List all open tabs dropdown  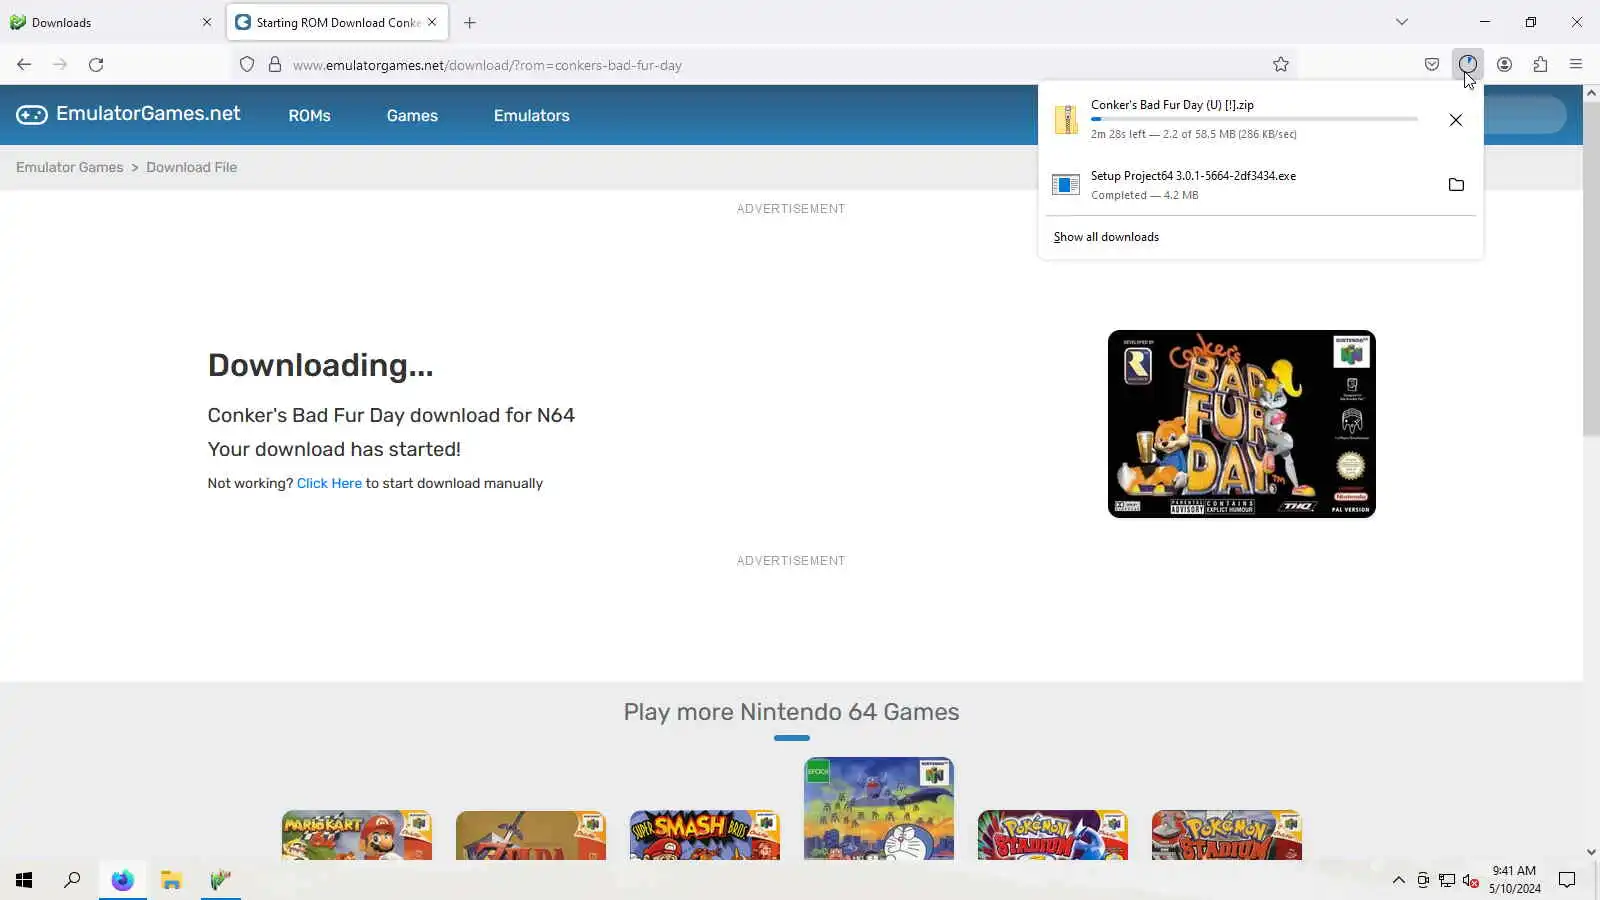coord(1402,22)
